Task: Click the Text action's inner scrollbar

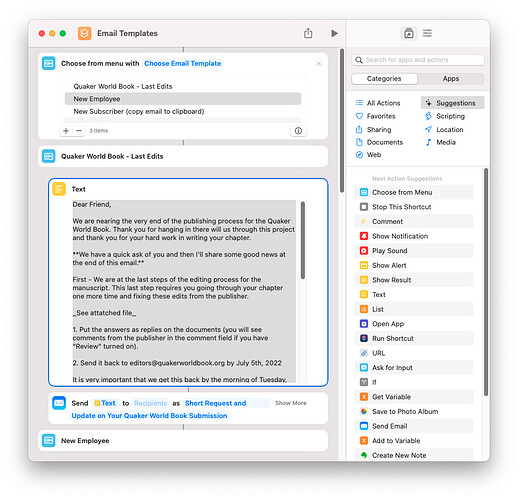Action: (303, 240)
